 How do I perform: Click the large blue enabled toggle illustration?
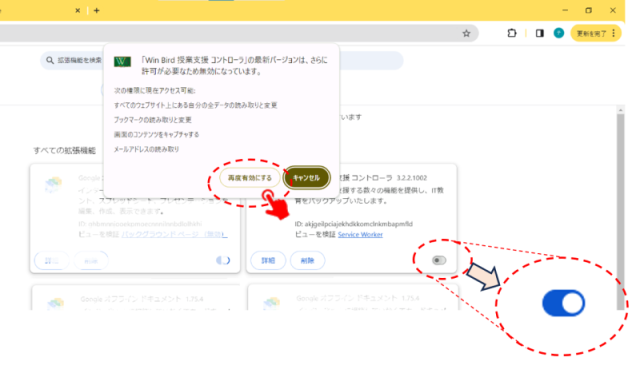pos(563,303)
